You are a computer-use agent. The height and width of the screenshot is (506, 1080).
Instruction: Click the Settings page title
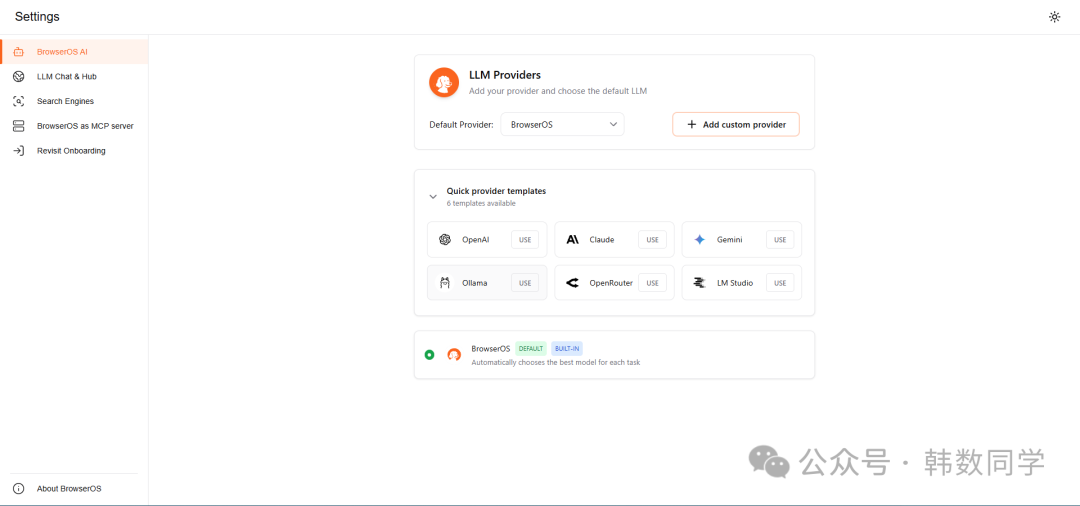coord(37,17)
